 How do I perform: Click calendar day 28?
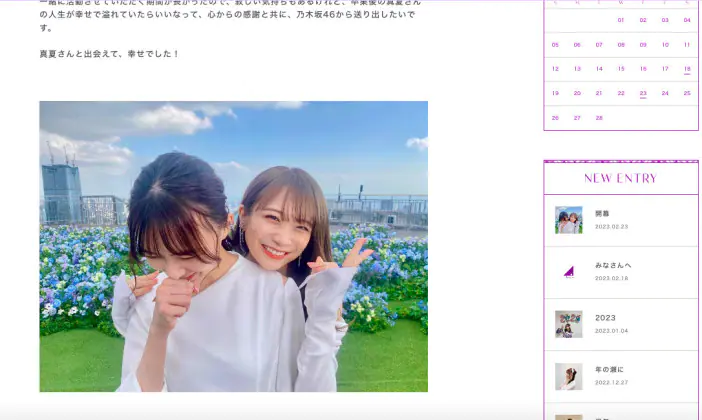click(599, 117)
